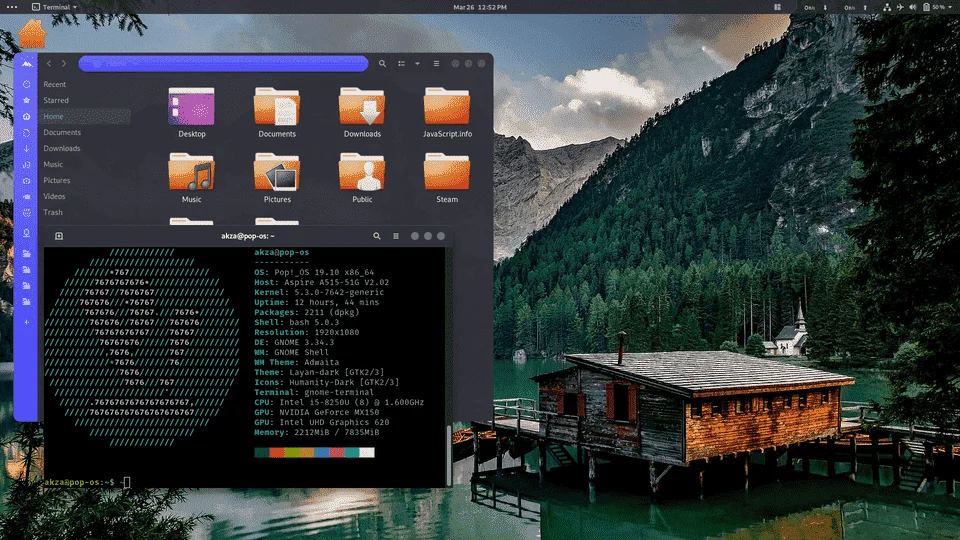Open the Home icon on the desktop
The width and height of the screenshot is (960, 540).
tap(32, 33)
